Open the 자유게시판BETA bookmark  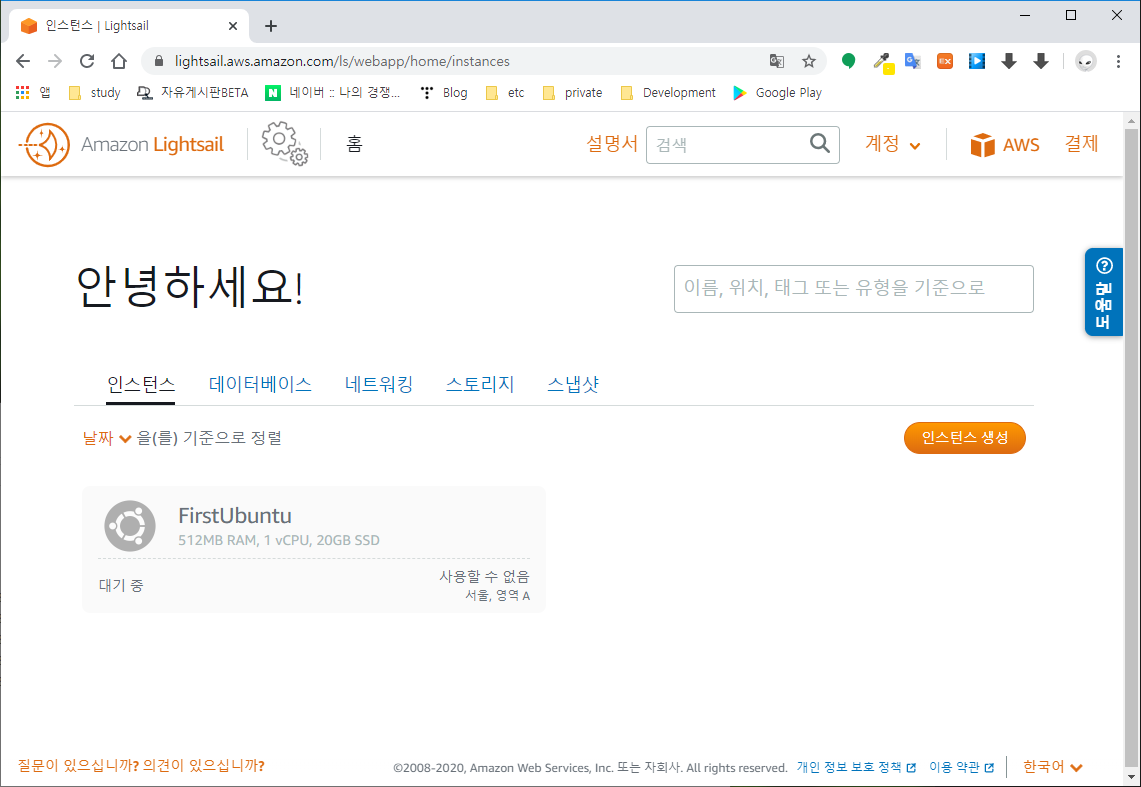(193, 92)
